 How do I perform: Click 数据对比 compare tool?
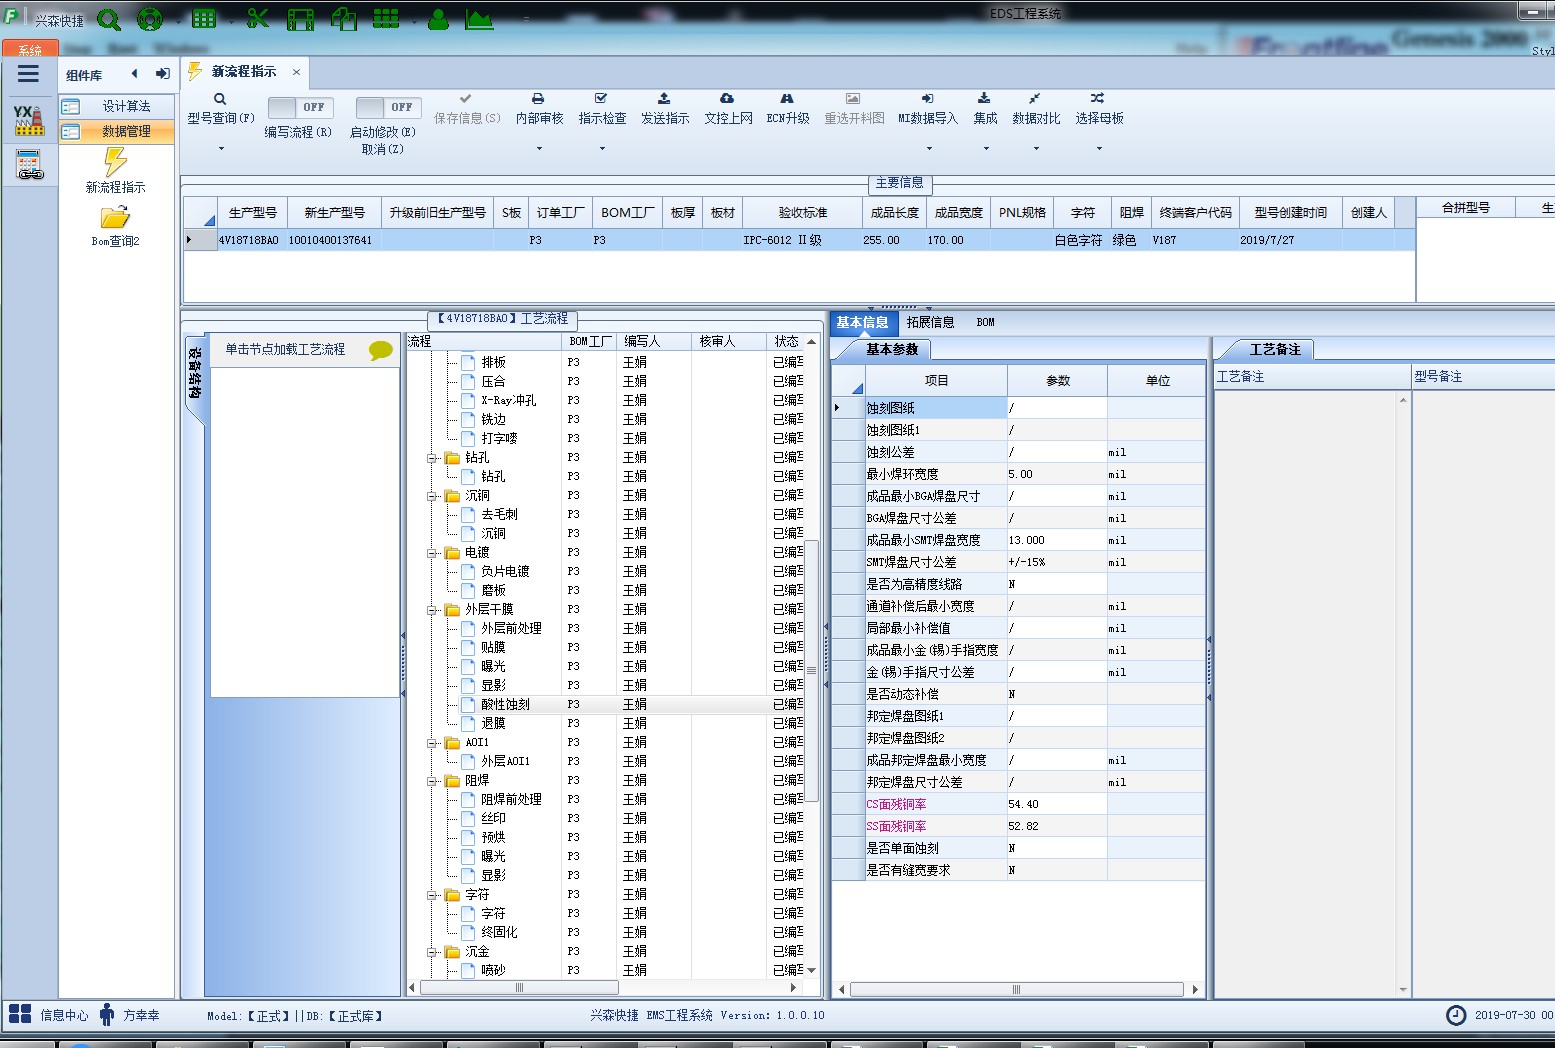tap(1036, 110)
